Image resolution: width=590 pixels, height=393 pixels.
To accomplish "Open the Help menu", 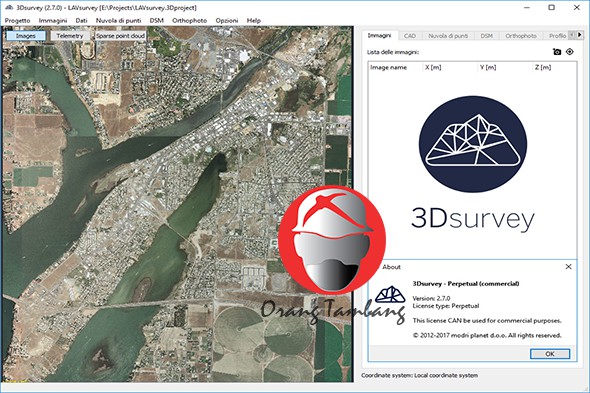I will pyautogui.click(x=254, y=20).
